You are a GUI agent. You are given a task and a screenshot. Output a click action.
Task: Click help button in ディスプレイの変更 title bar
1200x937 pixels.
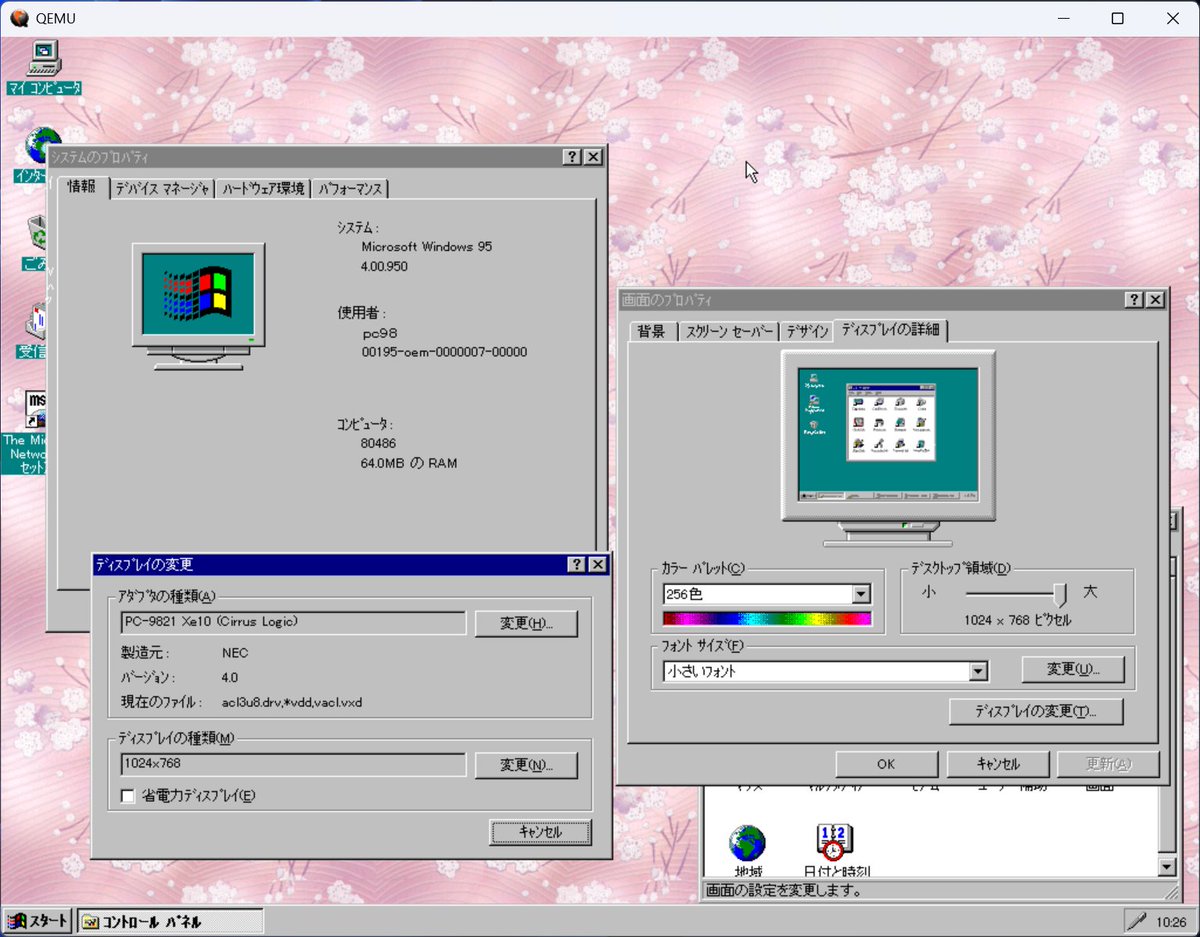coord(577,565)
